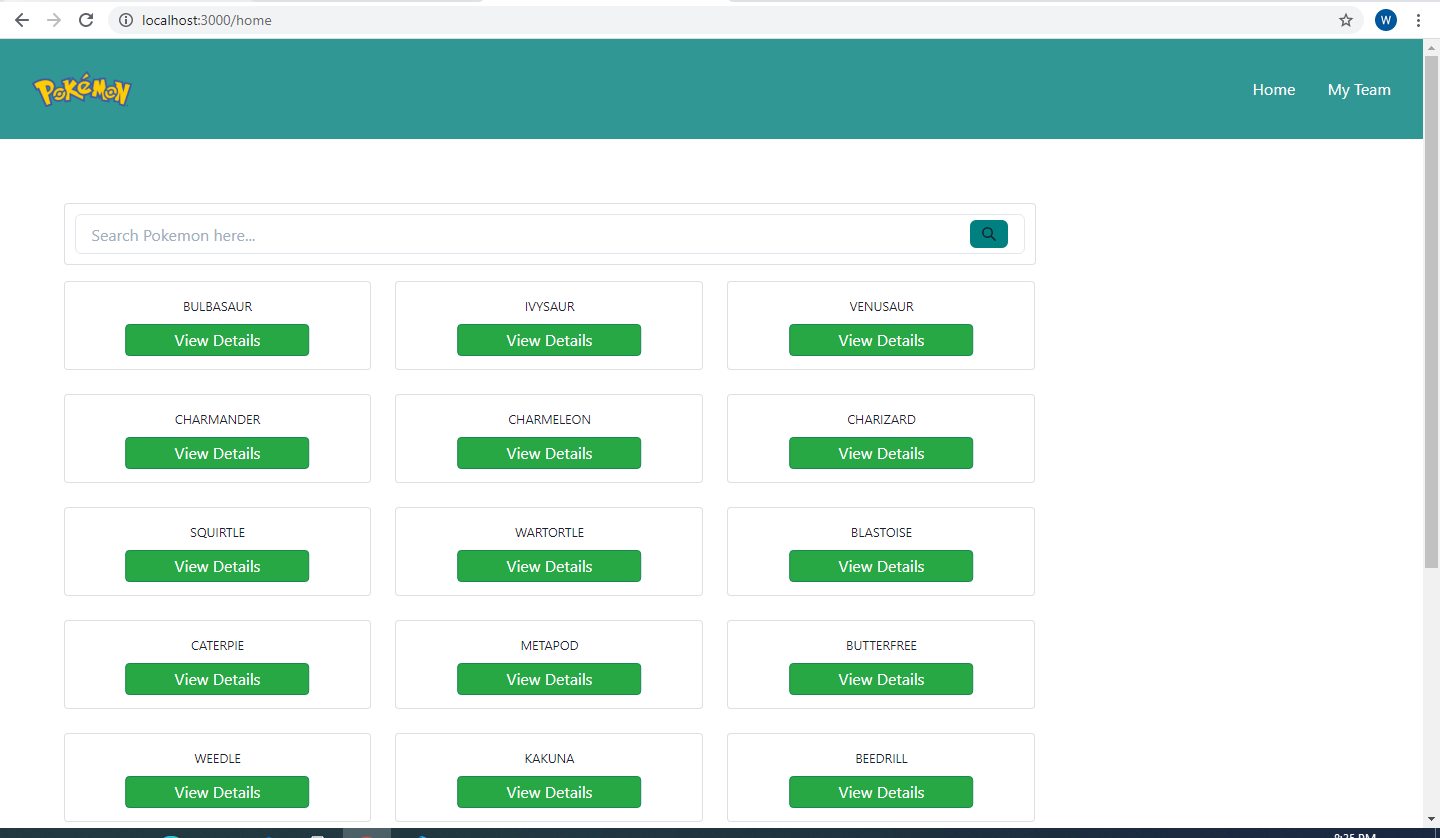
Task: Click the BEEDRILL name text
Action: pyautogui.click(x=881, y=759)
